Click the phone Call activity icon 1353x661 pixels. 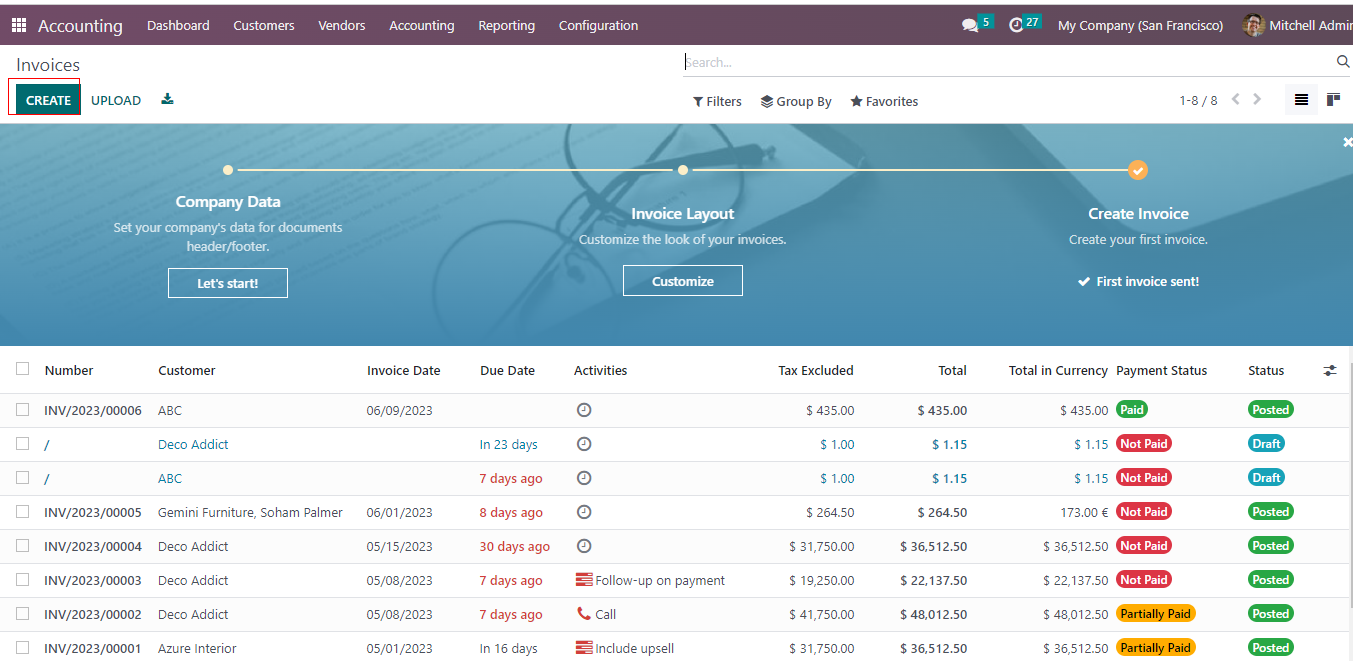(584, 614)
